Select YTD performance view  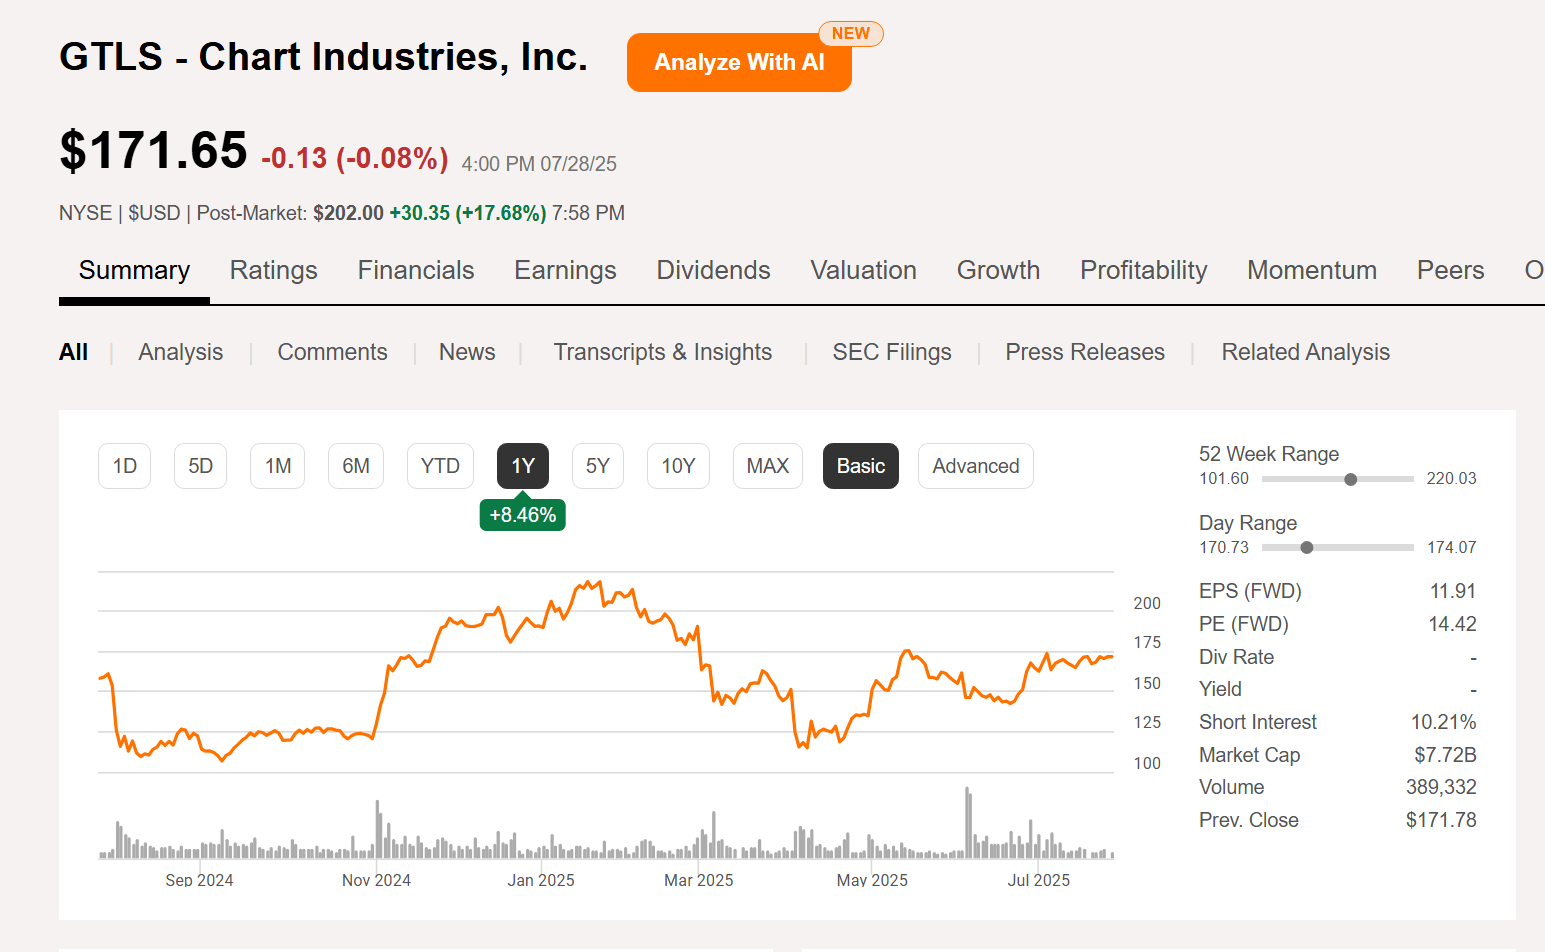click(440, 465)
